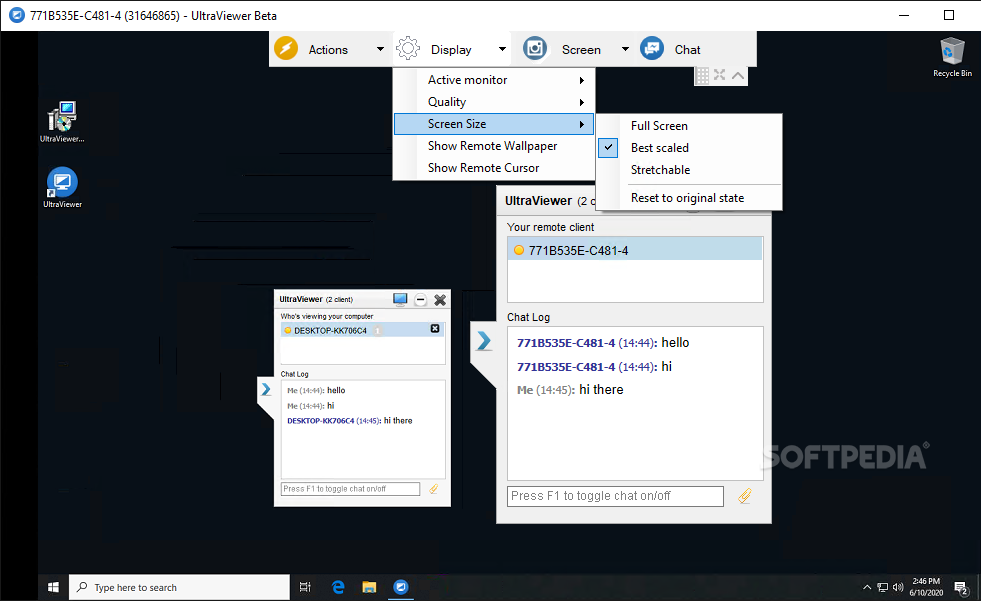Click the expand arrows icon below the toolbar
Viewport: 981px width, 601px height.
point(719,76)
